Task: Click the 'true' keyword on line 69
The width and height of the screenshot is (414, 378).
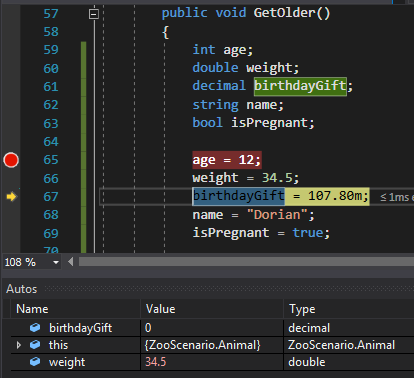Action: (x=308, y=233)
